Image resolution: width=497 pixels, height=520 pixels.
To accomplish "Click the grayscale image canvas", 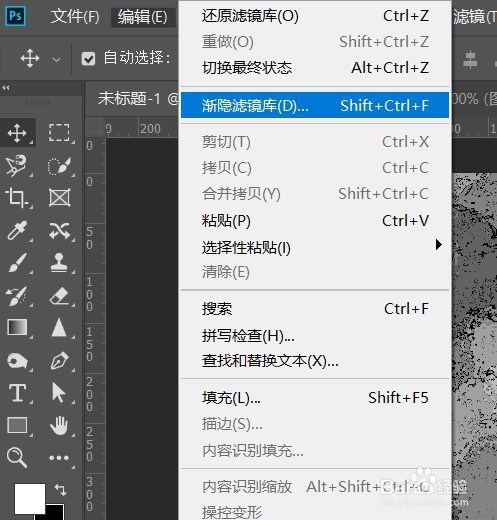I will [474, 346].
